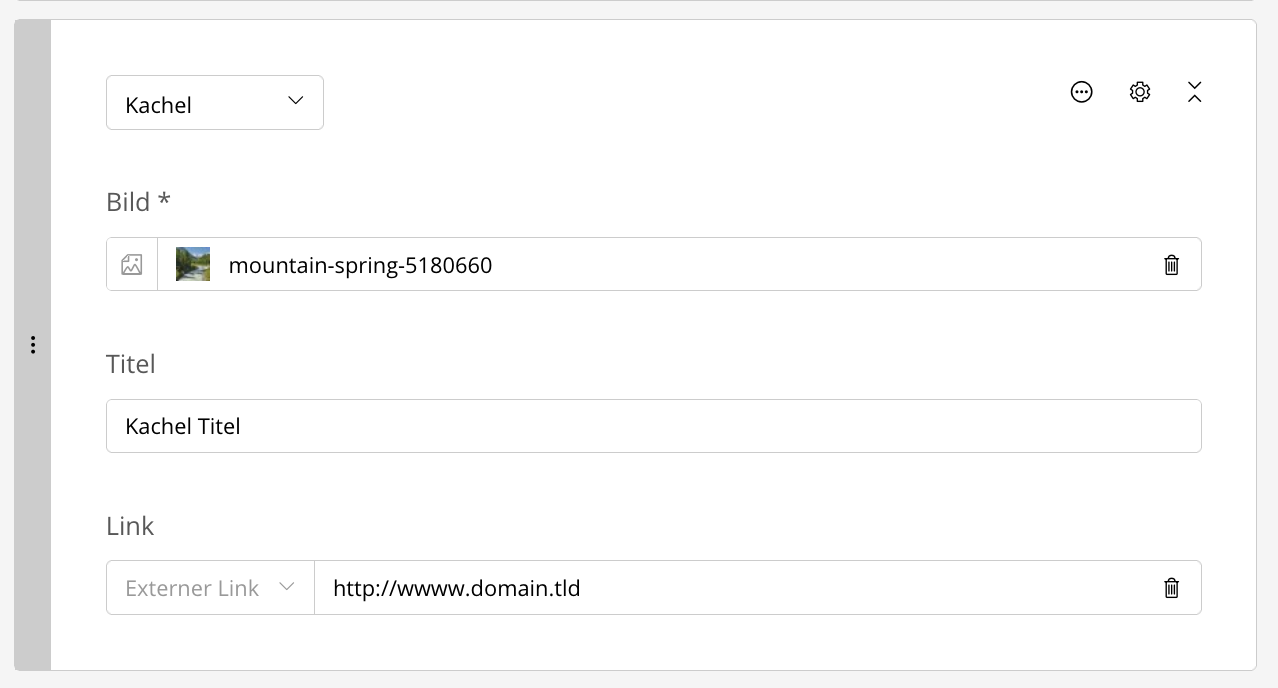Image resolution: width=1278 pixels, height=688 pixels.
Task: Click the image picker icon in Bild field
Action: tap(132, 265)
